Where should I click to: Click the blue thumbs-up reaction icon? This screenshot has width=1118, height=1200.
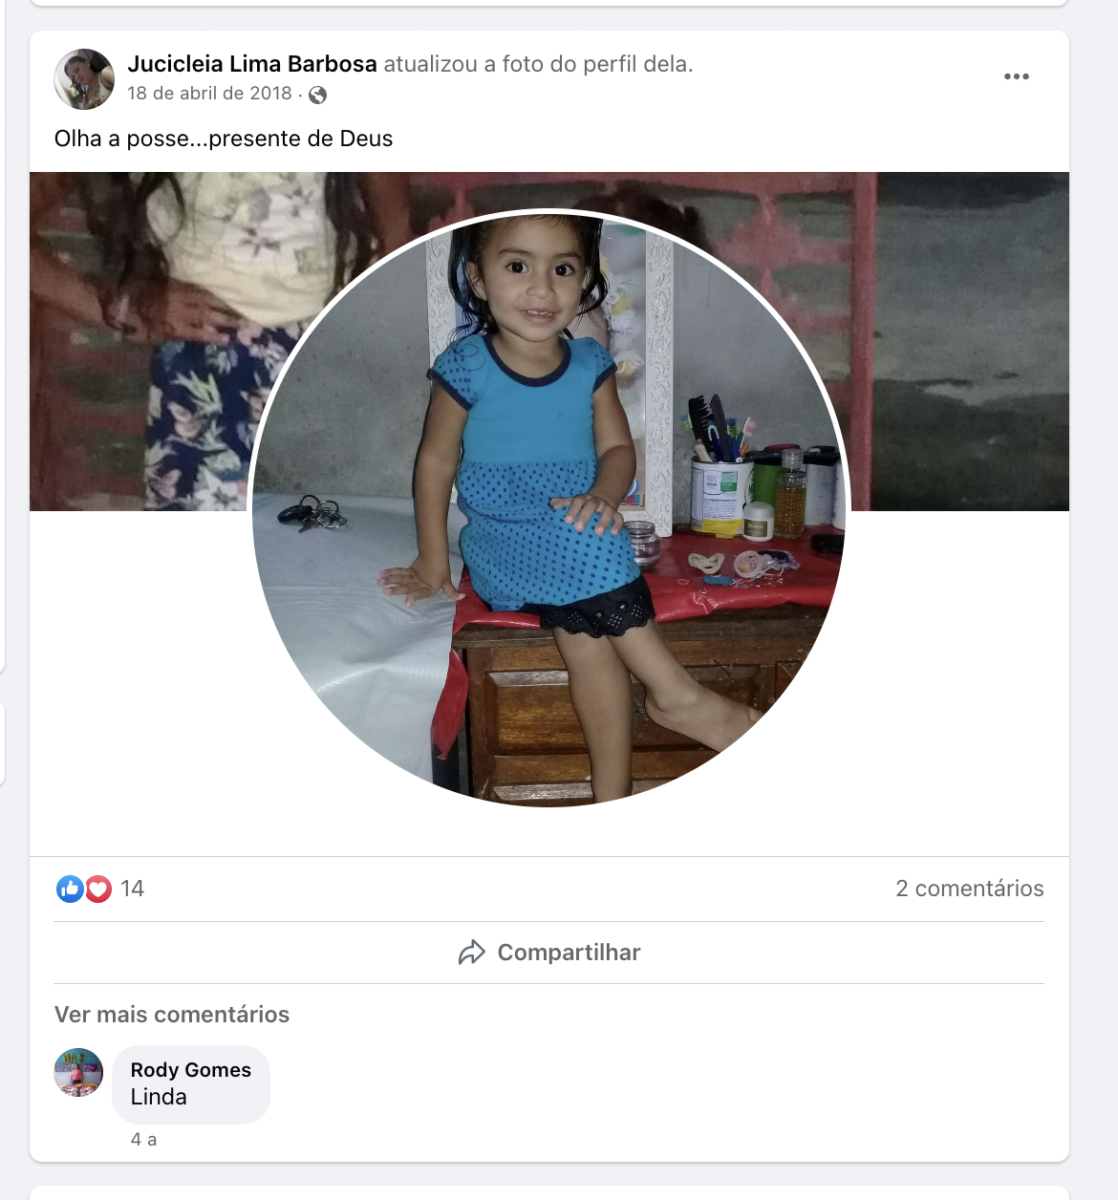69,888
